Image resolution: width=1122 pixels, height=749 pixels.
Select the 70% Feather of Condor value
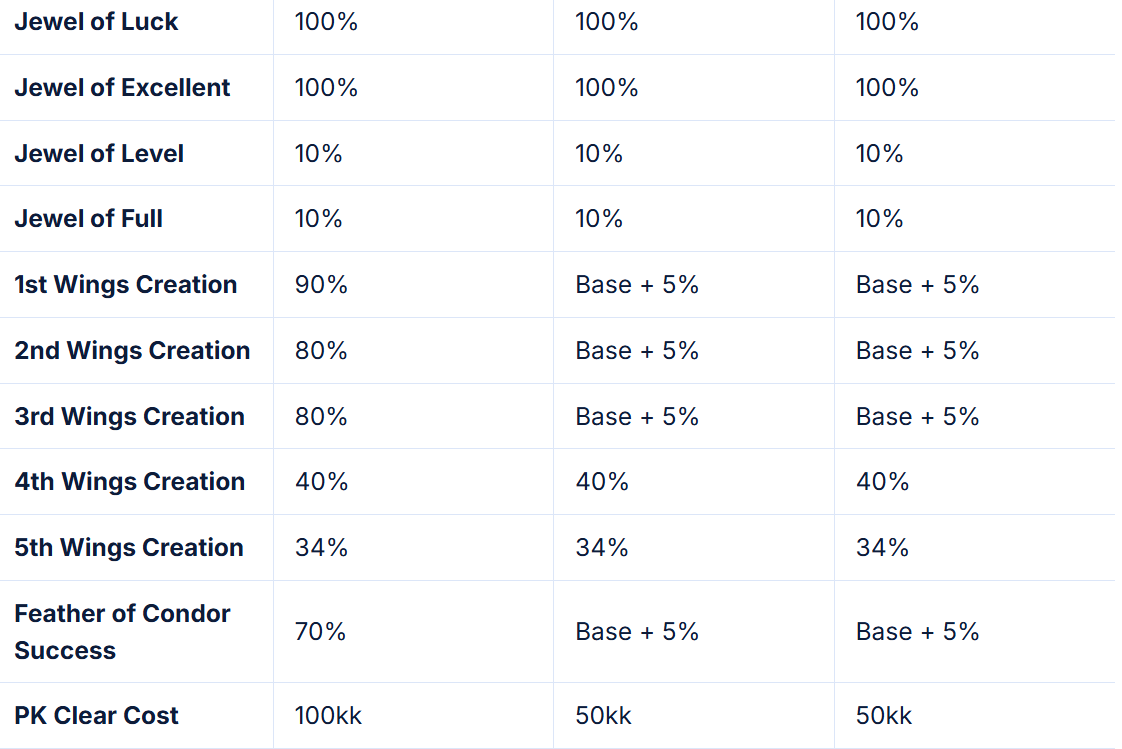[x=320, y=632]
